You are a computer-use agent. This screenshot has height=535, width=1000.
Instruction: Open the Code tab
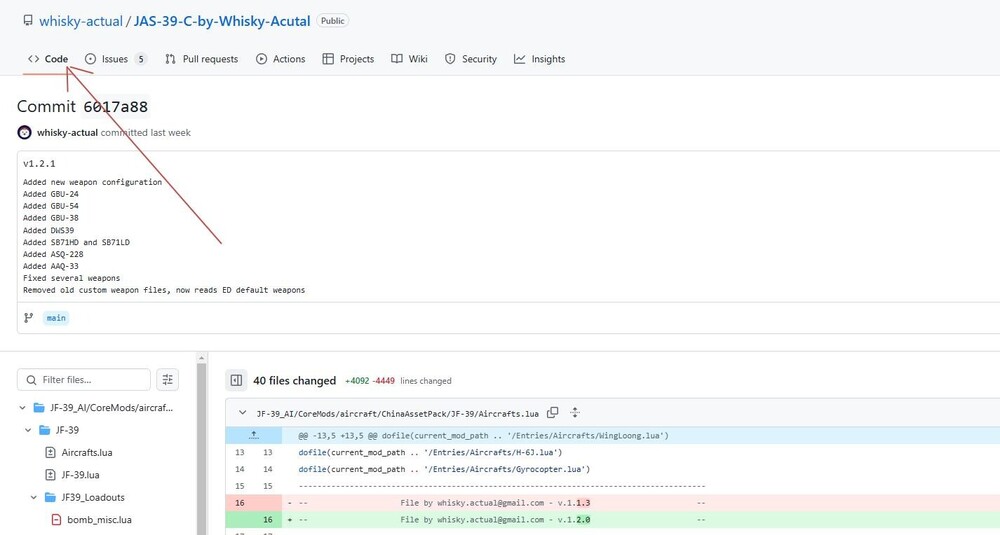[48, 59]
